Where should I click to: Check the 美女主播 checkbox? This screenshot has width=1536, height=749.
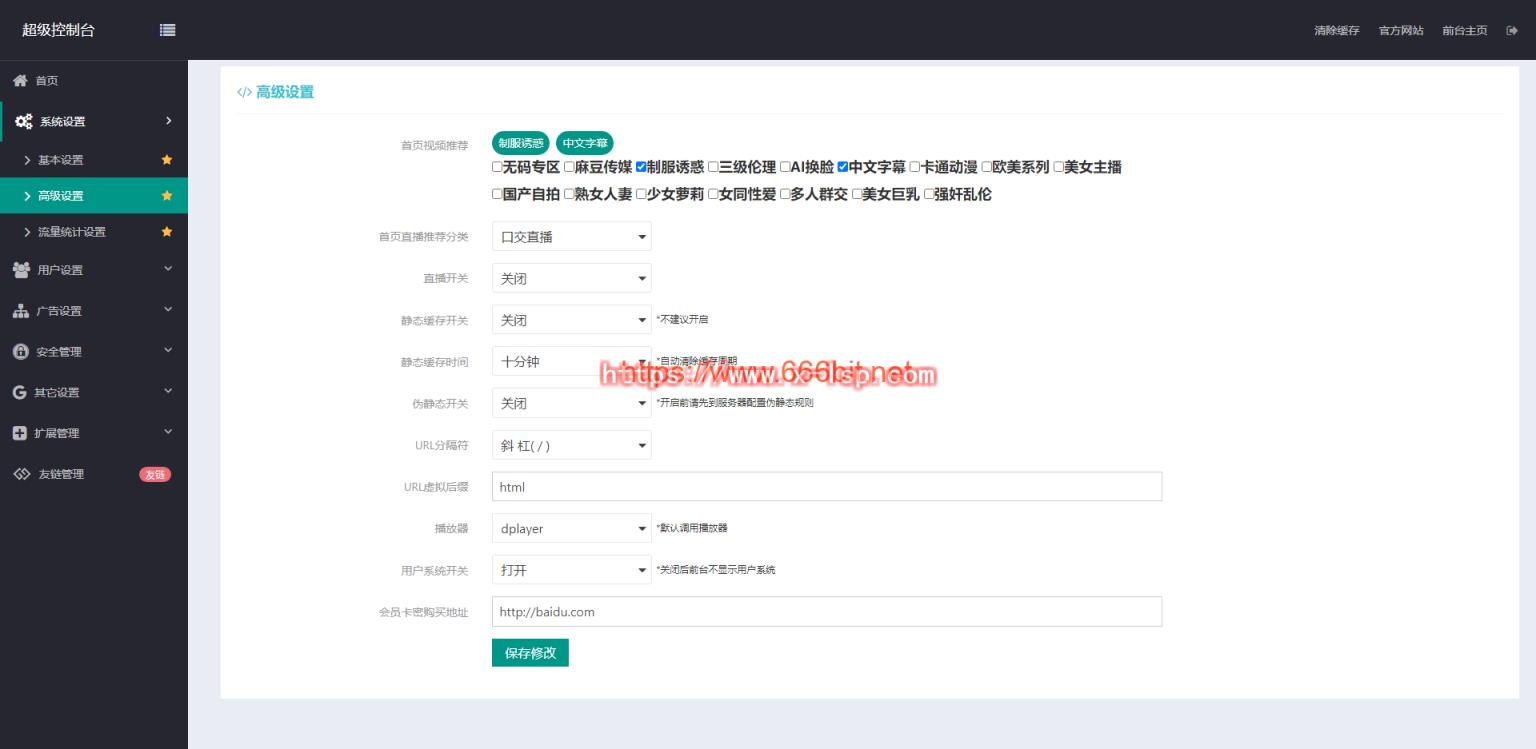[x=1058, y=167]
